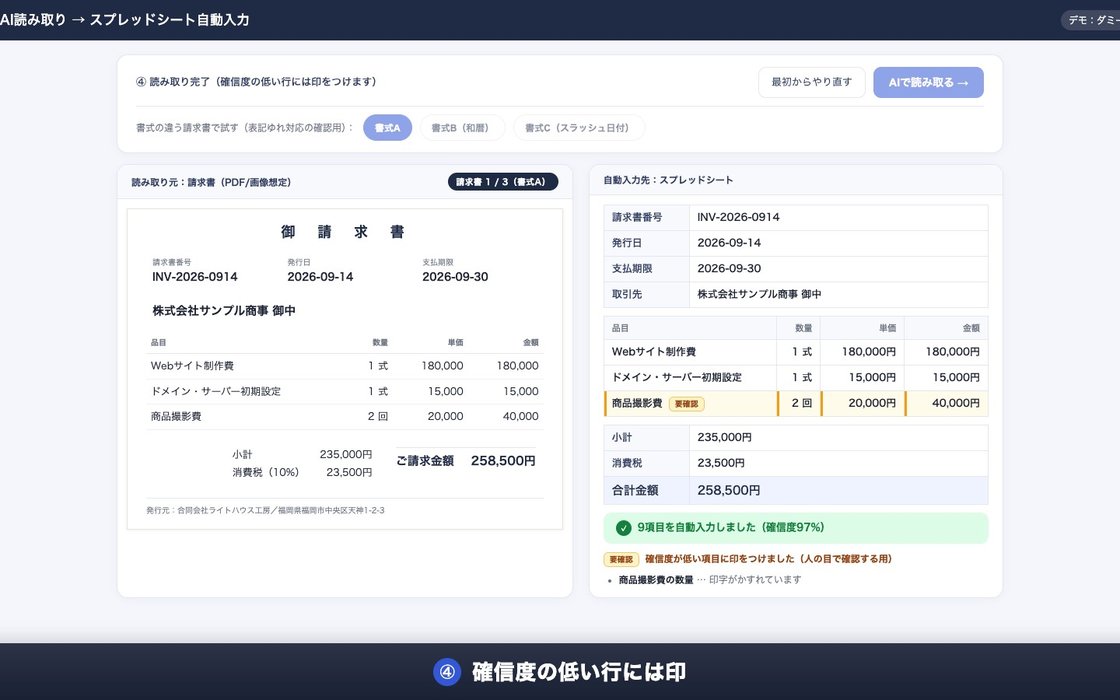1120x700 pixels.
Task: Select spreadsheet 支払期限 value 2026-09-30
Action: [x=839, y=269]
